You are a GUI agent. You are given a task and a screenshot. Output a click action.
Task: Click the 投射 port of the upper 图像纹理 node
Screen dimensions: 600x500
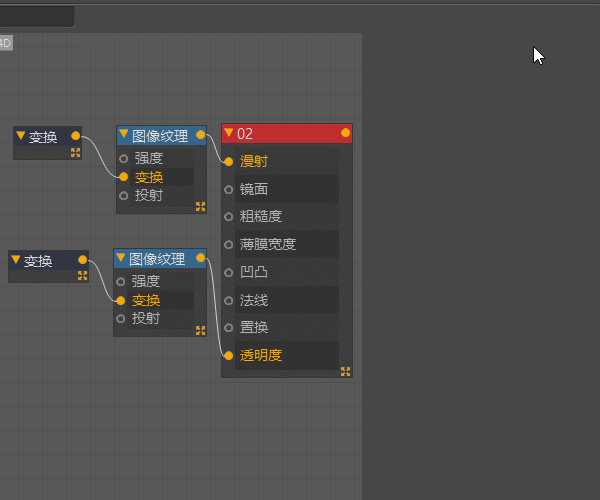[123, 195]
